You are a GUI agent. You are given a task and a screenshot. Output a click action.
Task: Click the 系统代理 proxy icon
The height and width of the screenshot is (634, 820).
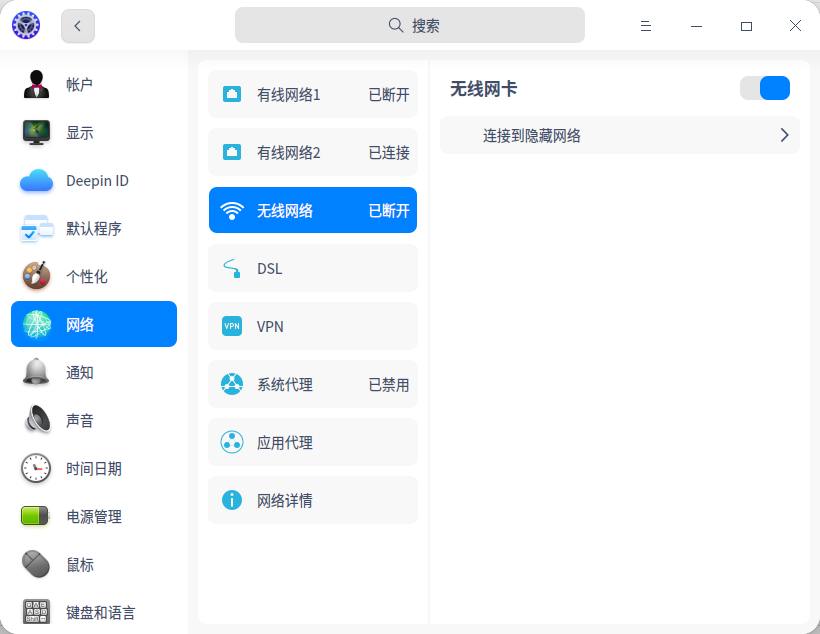tap(232, 384)
